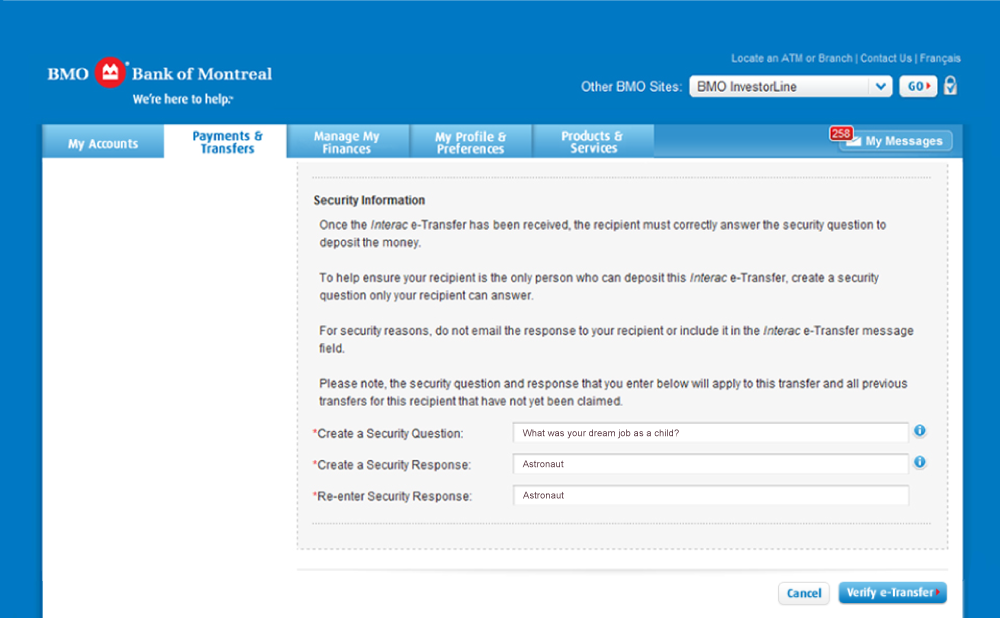Click the Security Information heading

(x=369, y=200)
